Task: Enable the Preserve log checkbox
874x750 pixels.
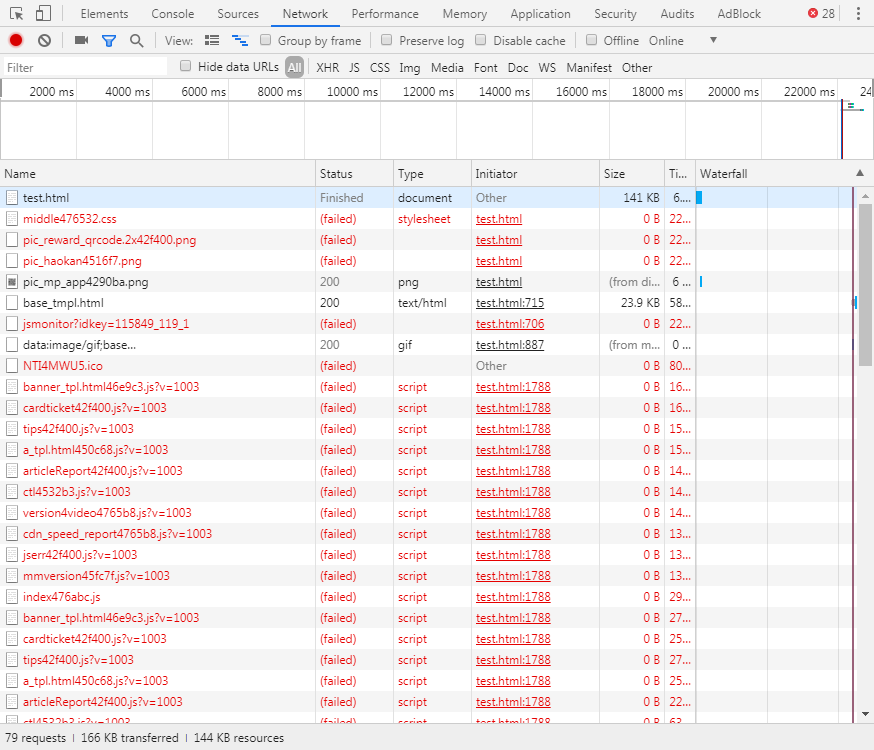Action: [386, 41]
